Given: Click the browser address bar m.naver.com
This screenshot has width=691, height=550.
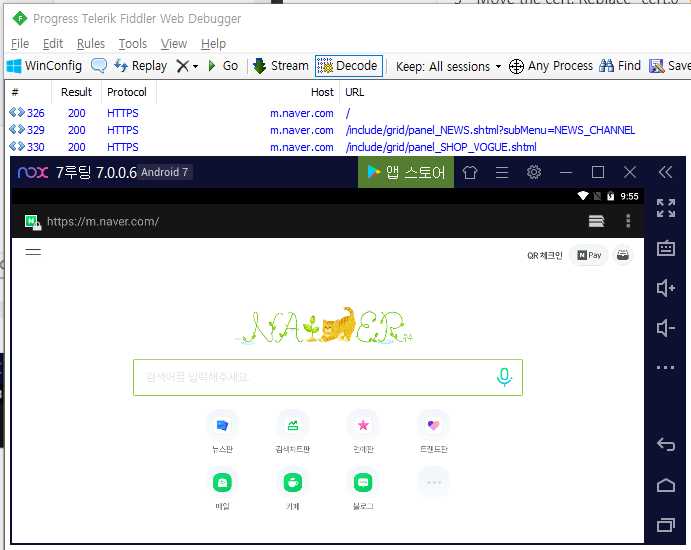Looking at the screenshot, I should click(103, 221).
